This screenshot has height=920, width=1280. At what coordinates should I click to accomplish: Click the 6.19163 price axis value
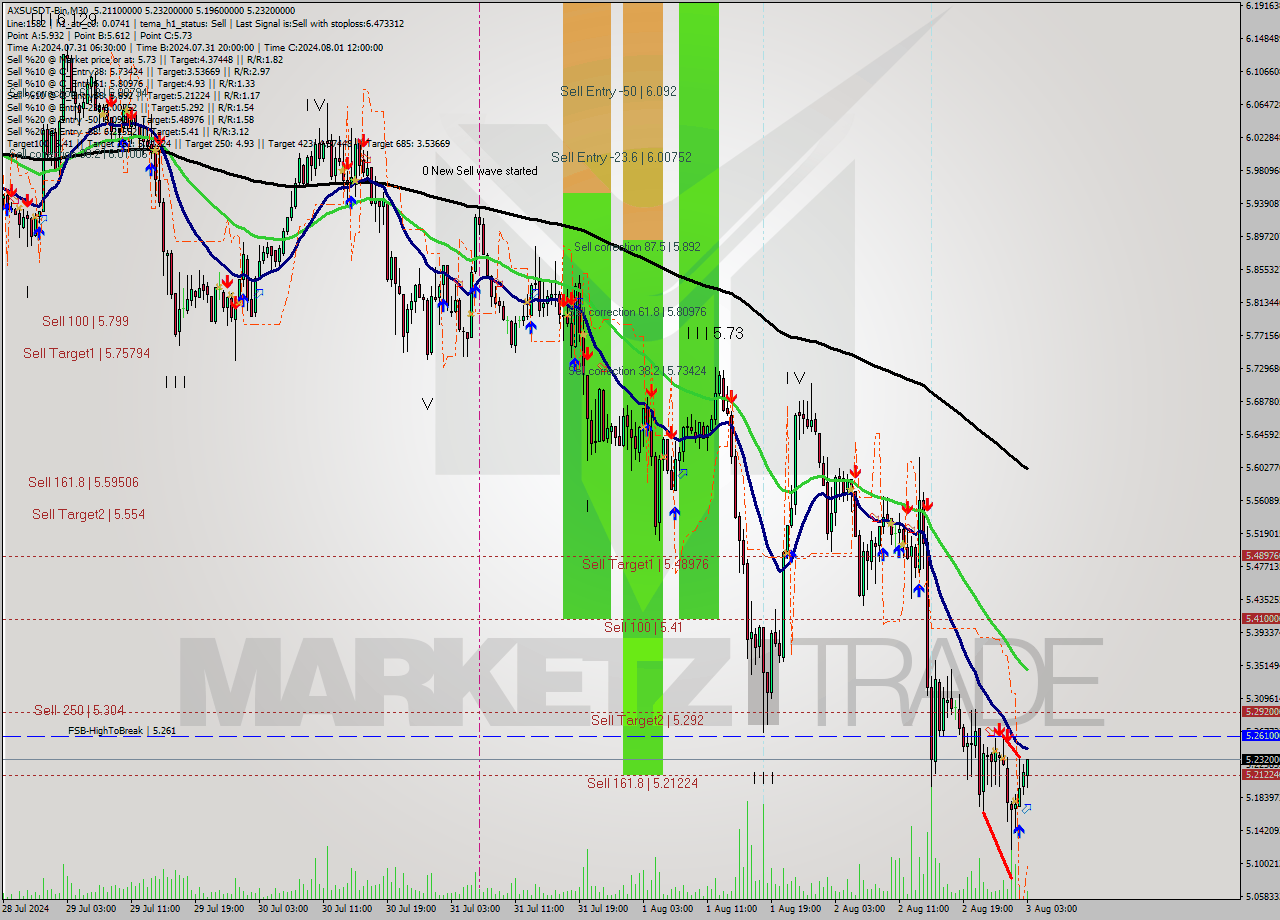click(1263, 6)
